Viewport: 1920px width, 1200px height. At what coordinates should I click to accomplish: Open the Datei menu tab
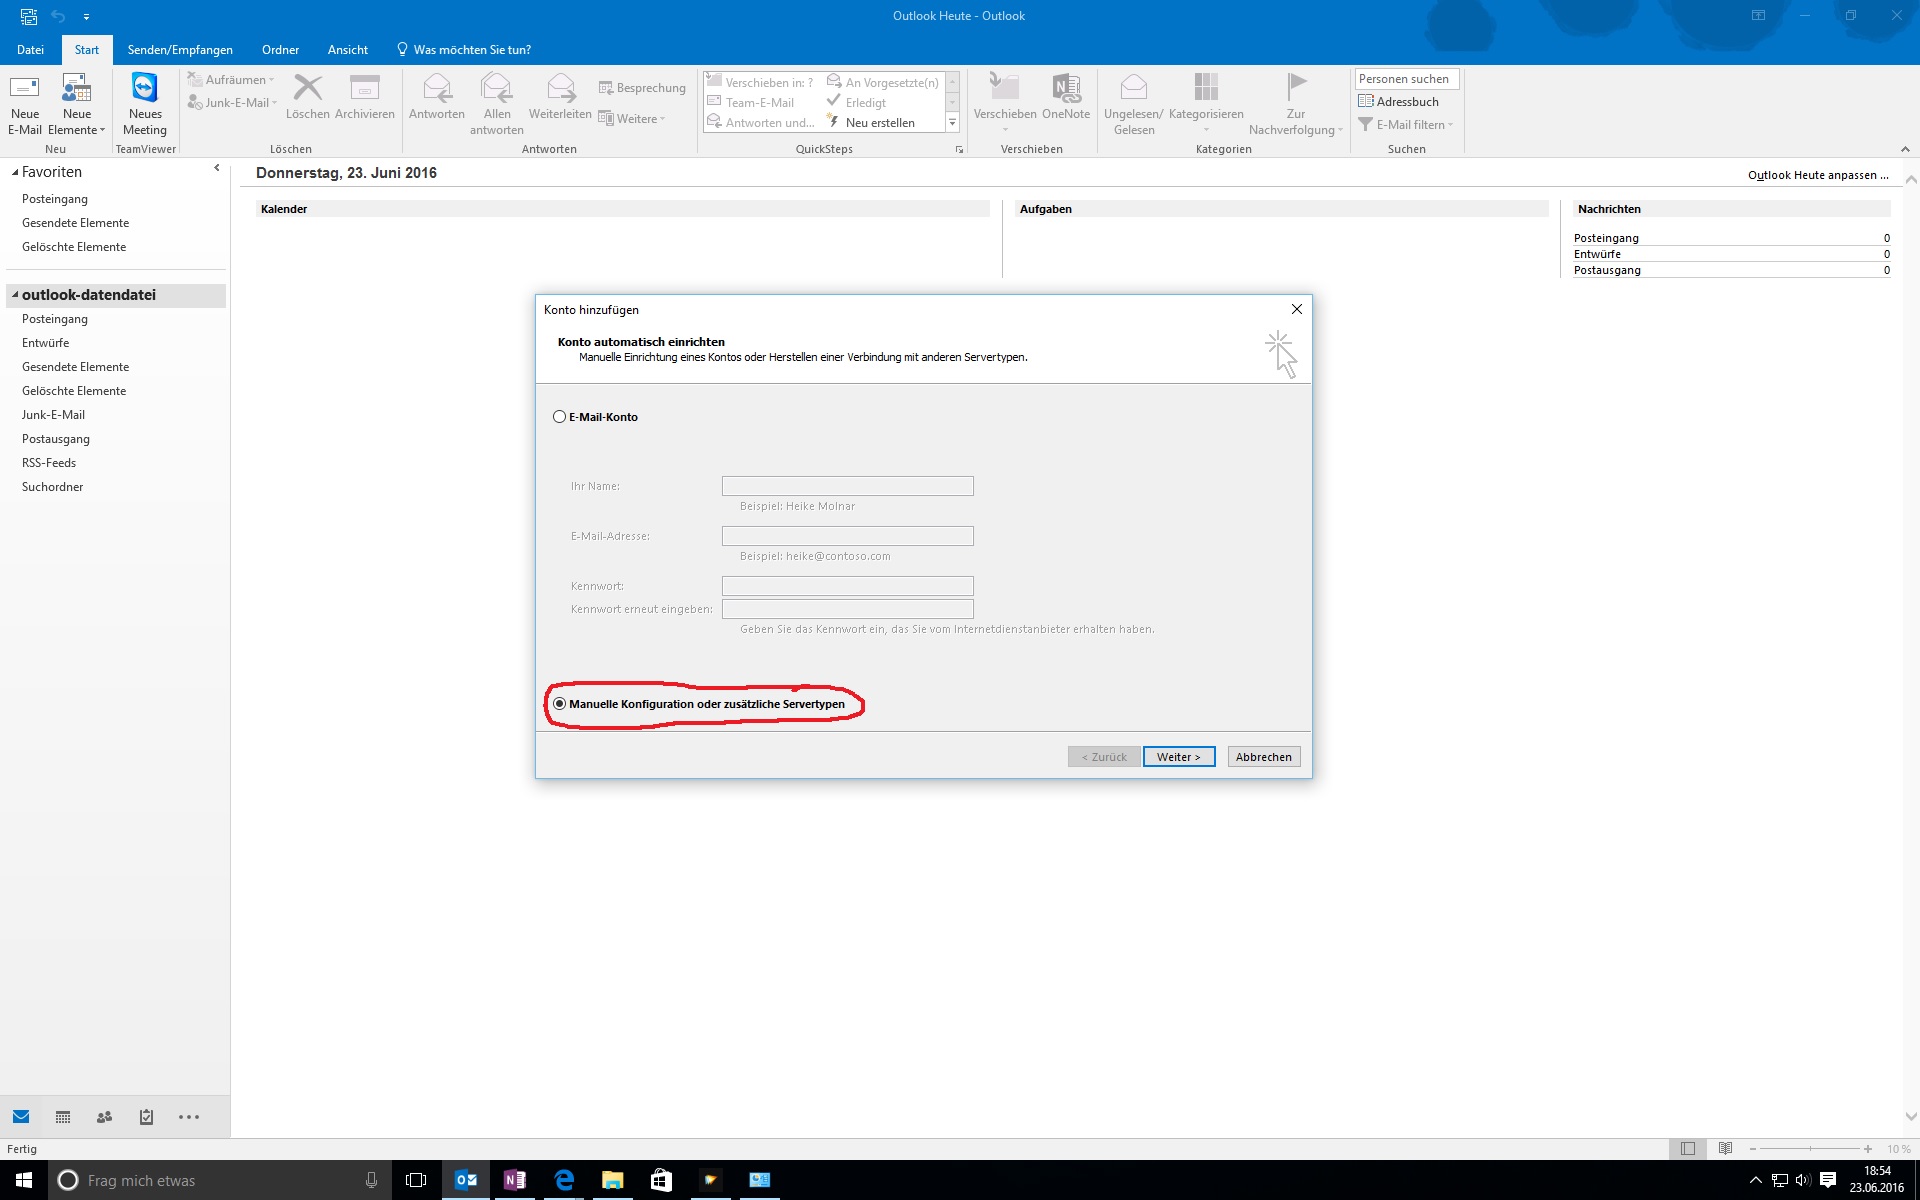click(30, 49)
